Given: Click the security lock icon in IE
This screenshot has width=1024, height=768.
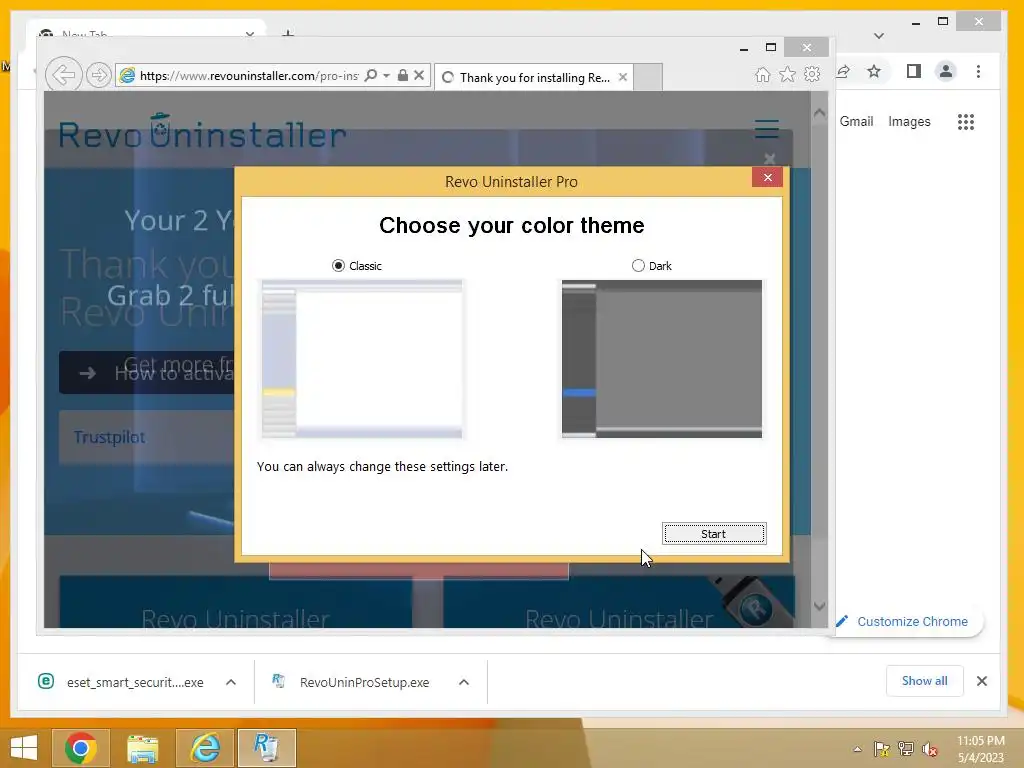Looking at the screenshot, I should coord(403,75).
